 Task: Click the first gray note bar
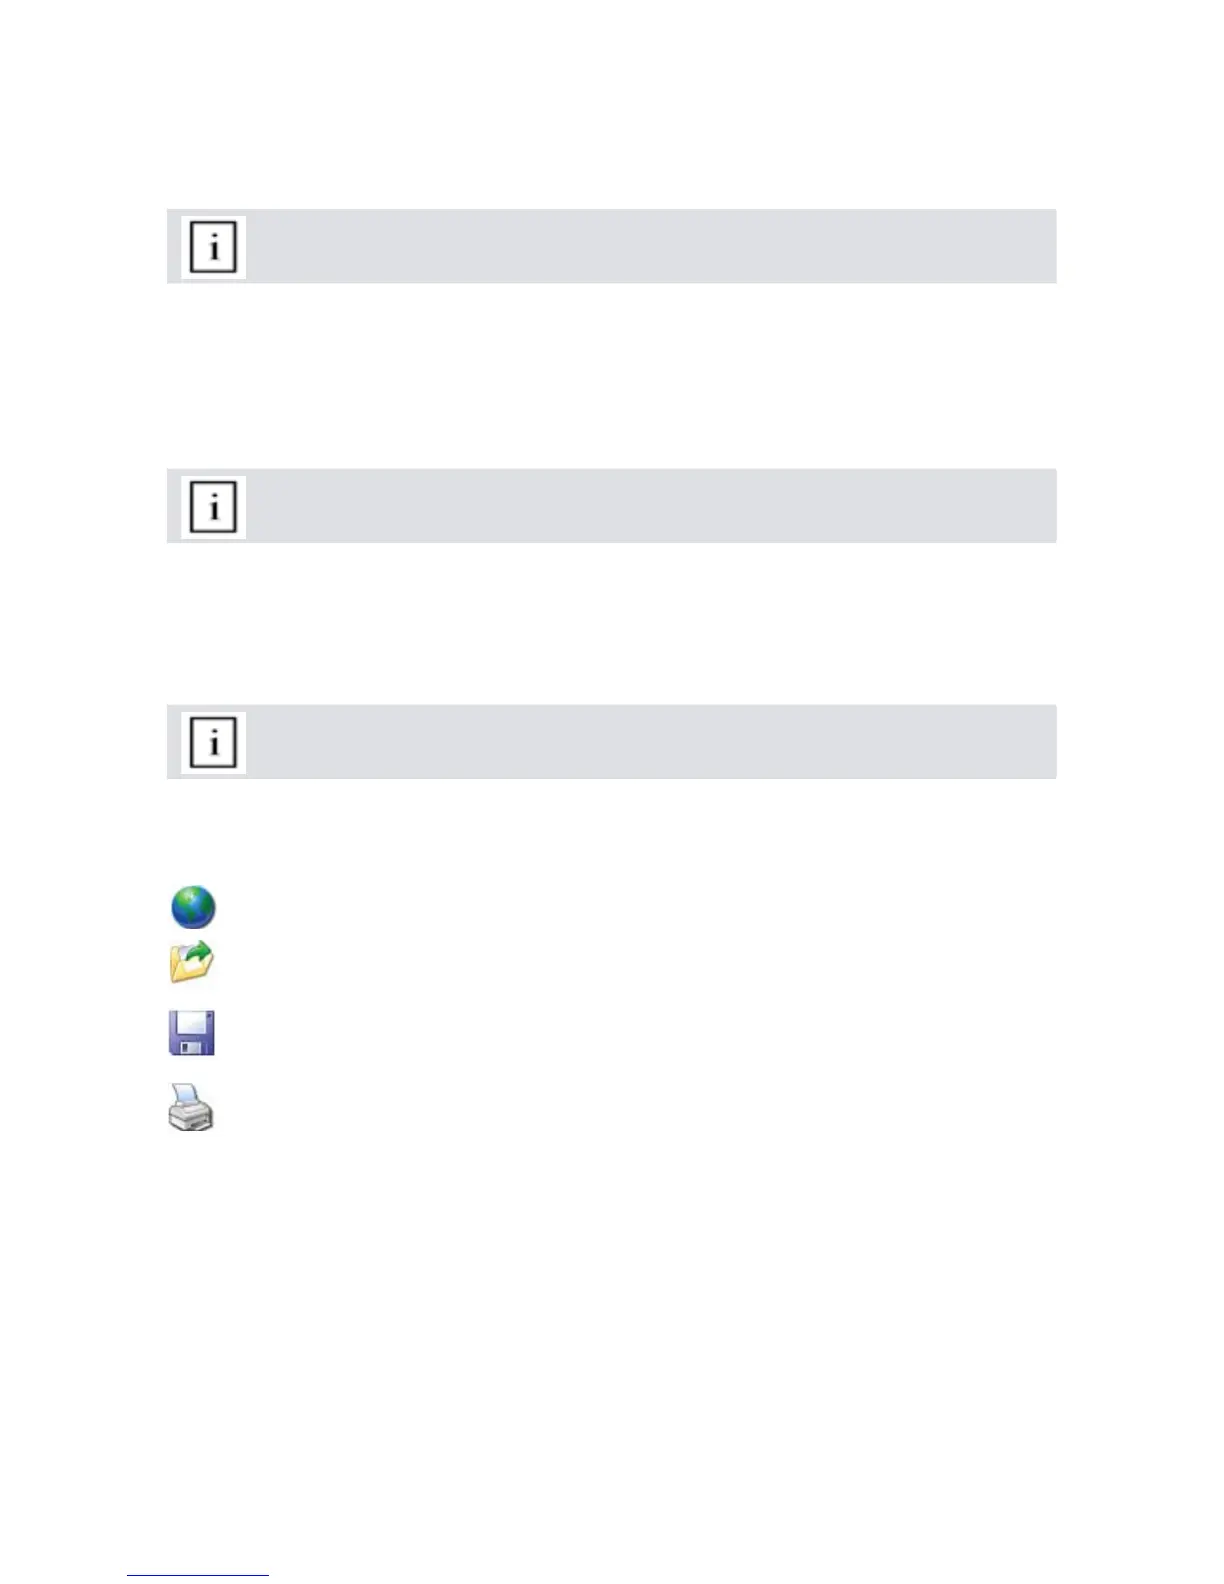[650, 246]
